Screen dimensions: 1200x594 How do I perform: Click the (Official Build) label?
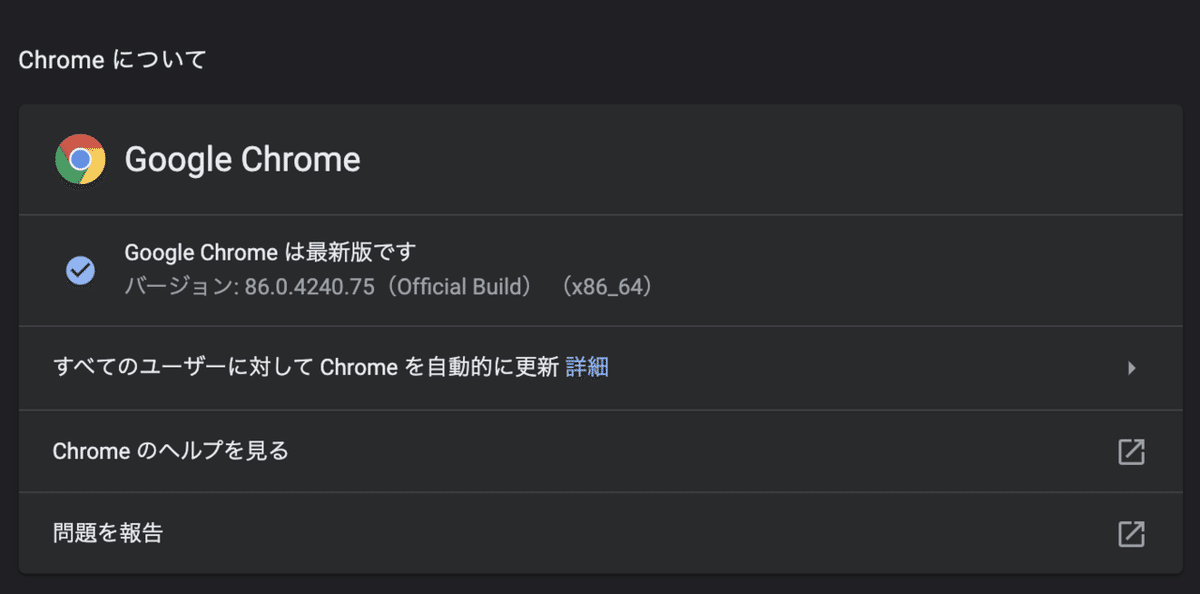coord(460,287)
